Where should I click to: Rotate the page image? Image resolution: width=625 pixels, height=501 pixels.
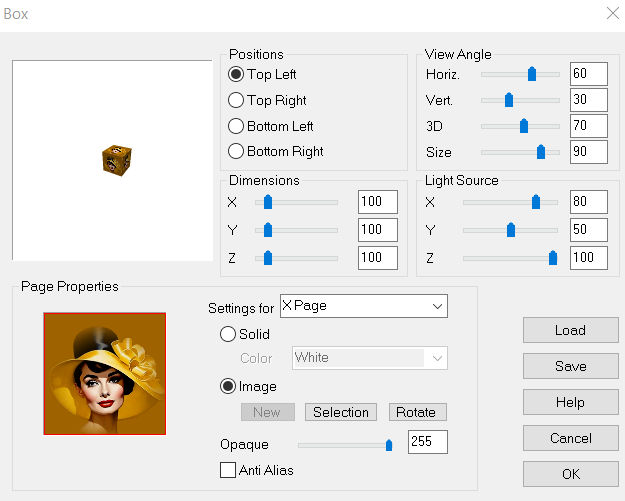coord(418,412)
